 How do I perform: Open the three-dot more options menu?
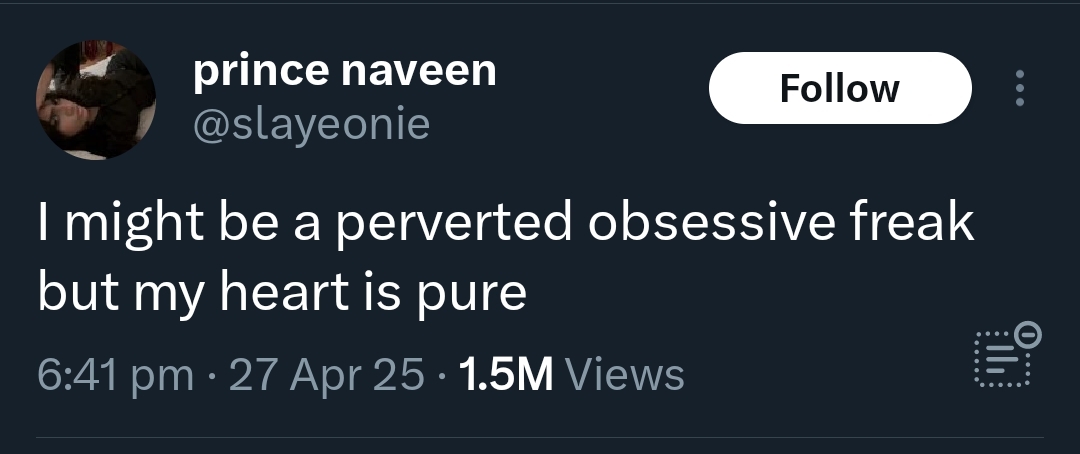pos(1019,89)
